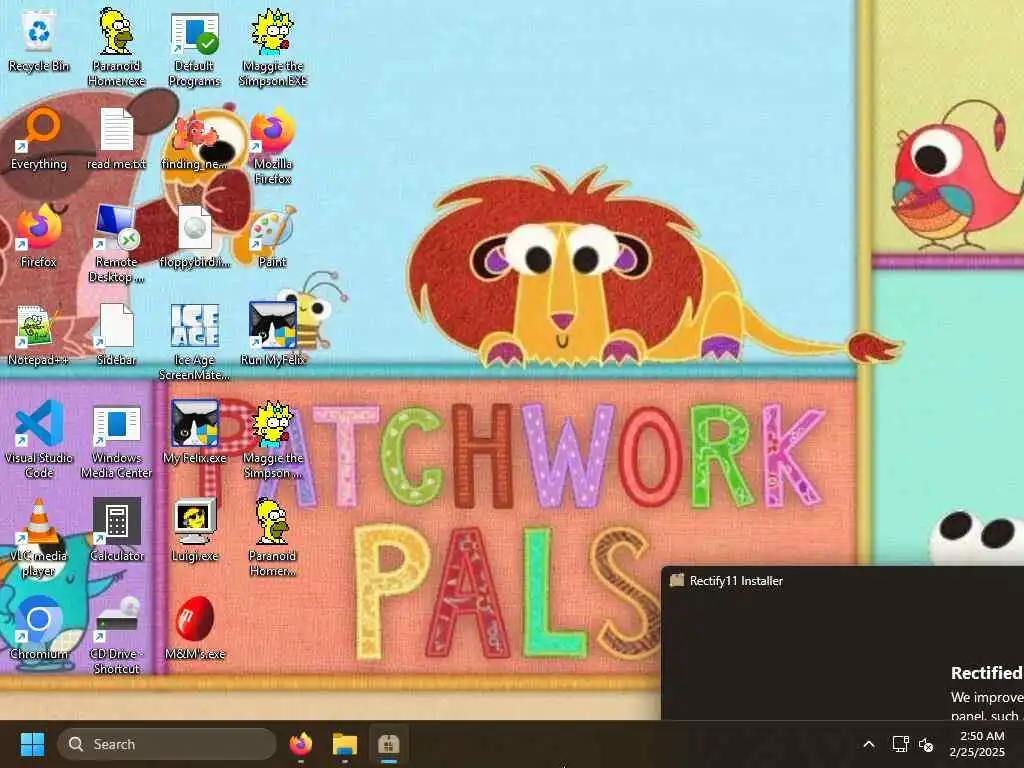Select the floppybird file icon
Image resolution: width=1024 pixels, height=768 pixels.
tap(195, 236)
